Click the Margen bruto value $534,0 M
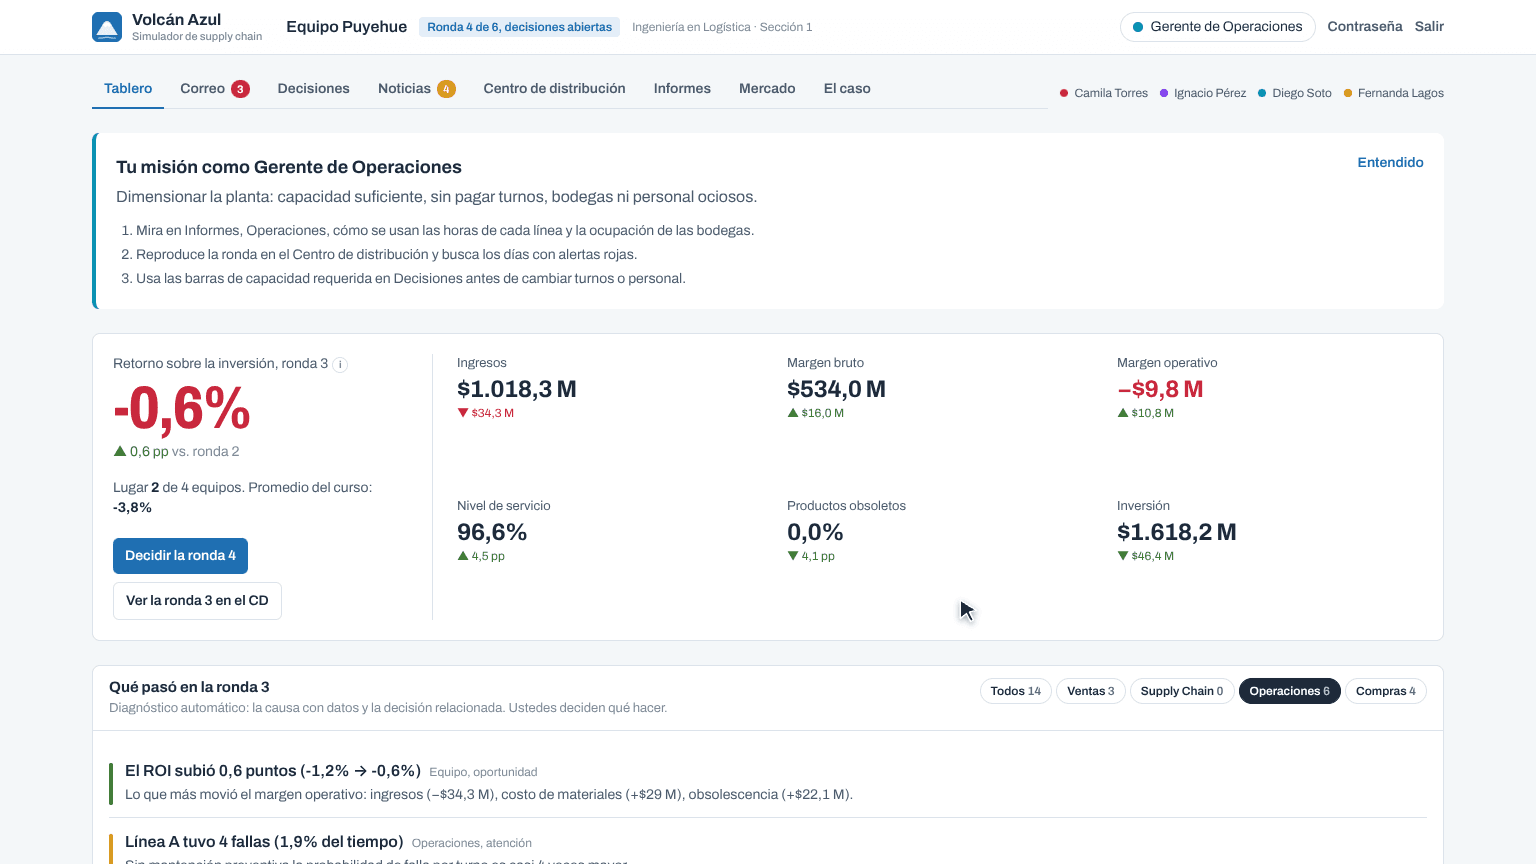 pos(836,389)
